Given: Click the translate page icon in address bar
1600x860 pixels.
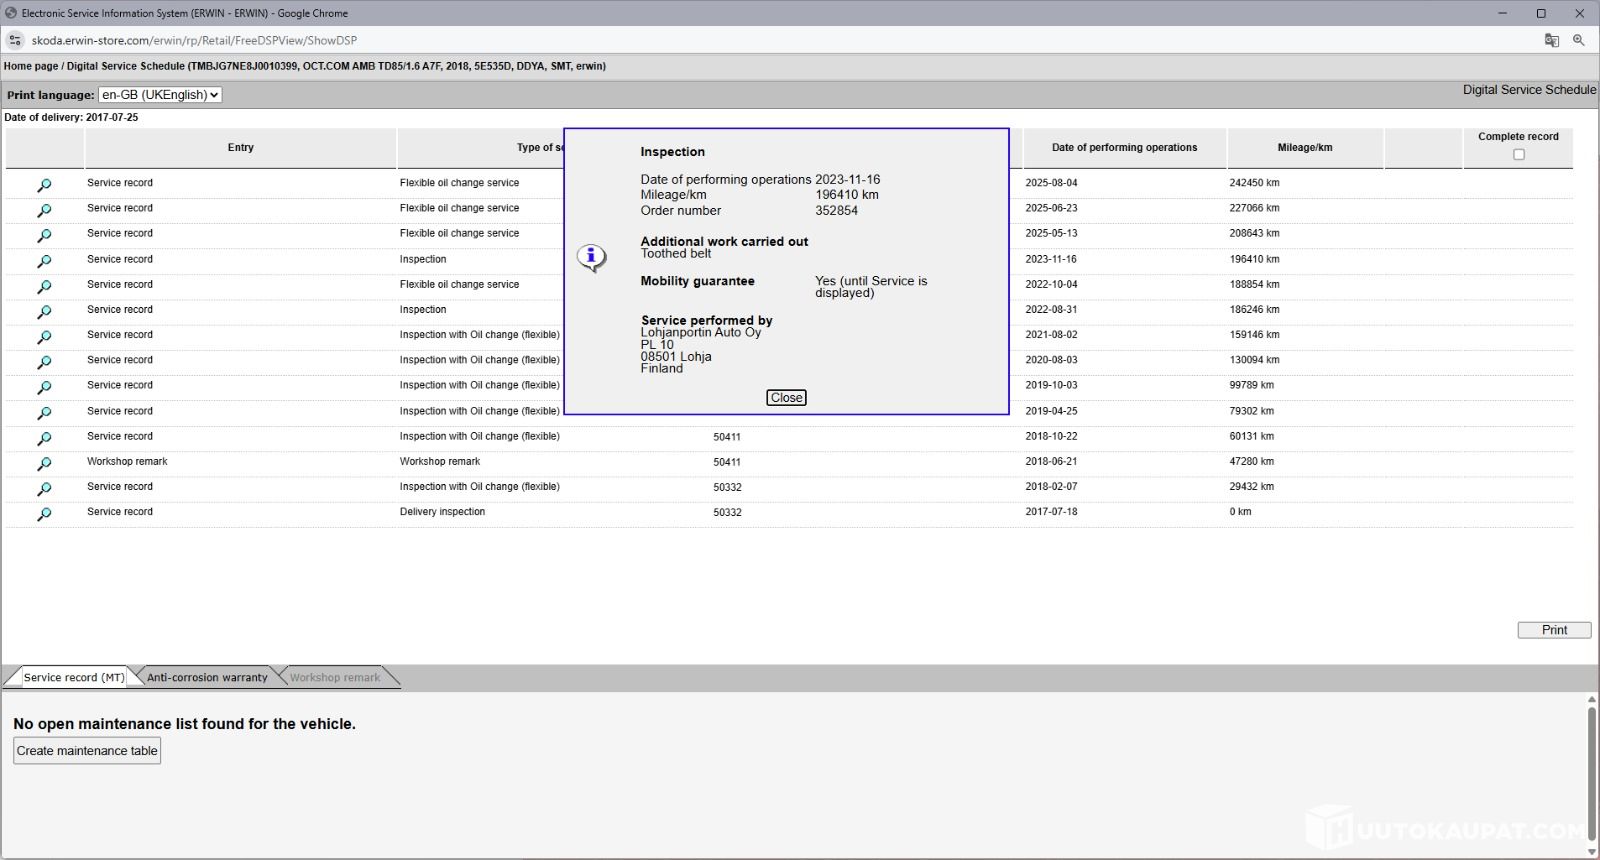Looking at the screenshot, I should coord(1551,40).
